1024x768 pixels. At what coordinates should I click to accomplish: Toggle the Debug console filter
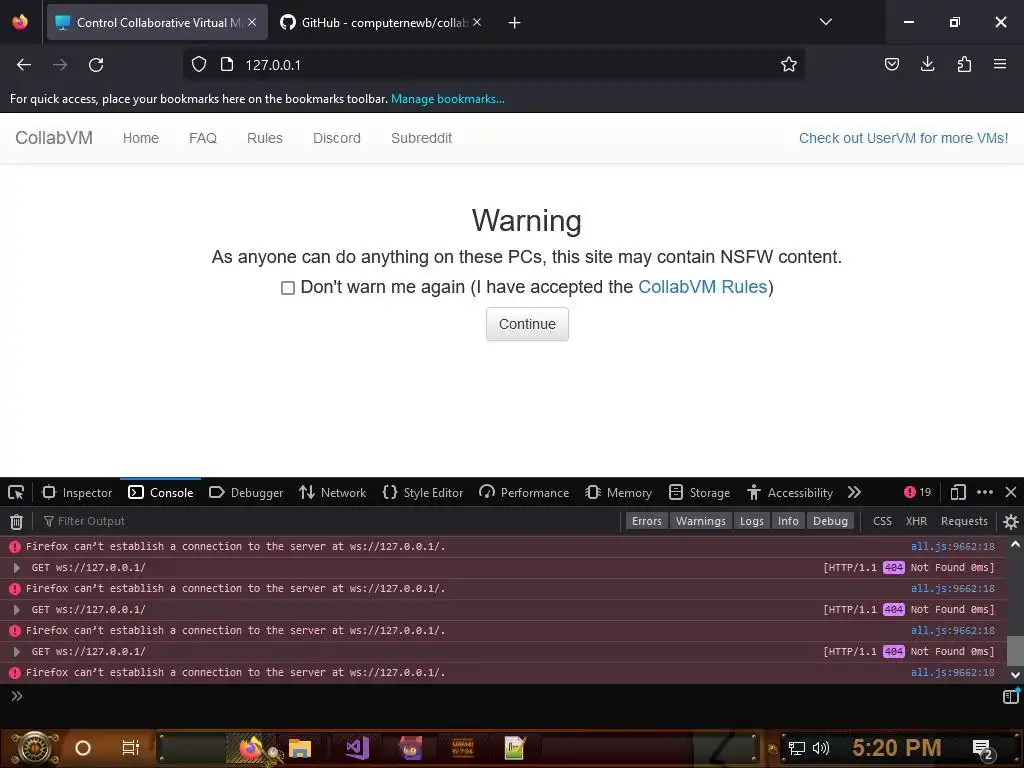[x=830, y=521]
